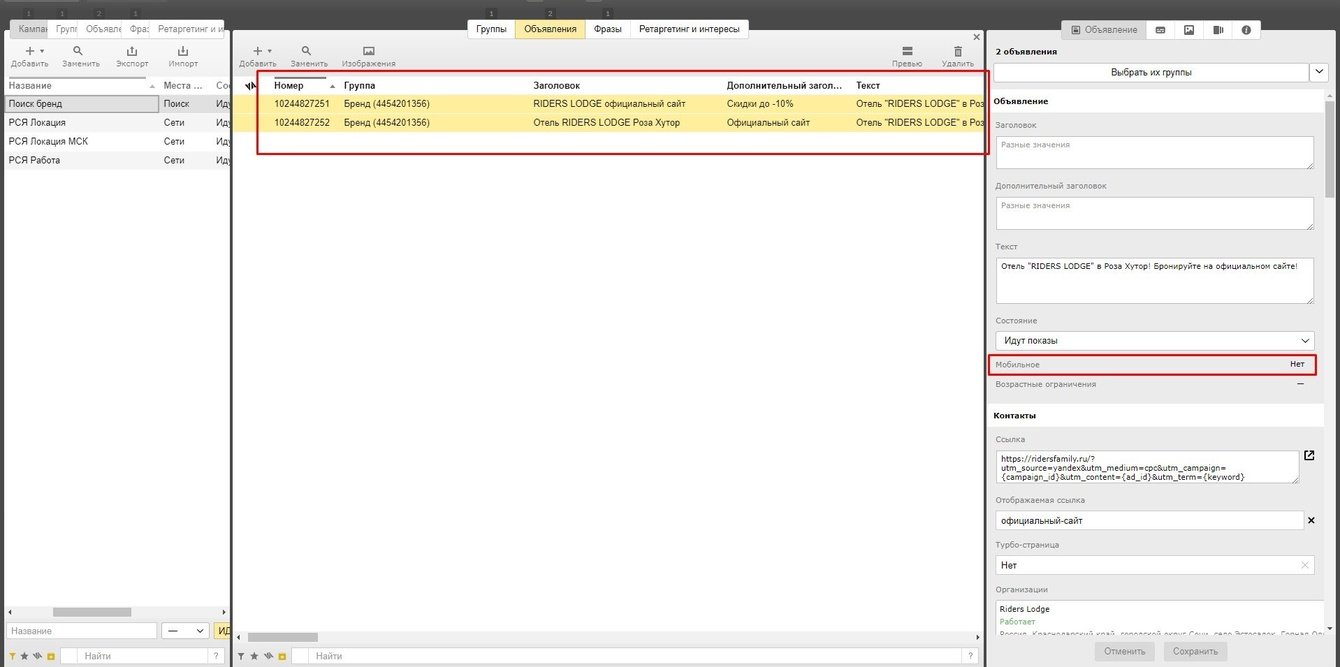Click star filter icon under ads list
The image size is (1340, 667).
pos(255,656)
